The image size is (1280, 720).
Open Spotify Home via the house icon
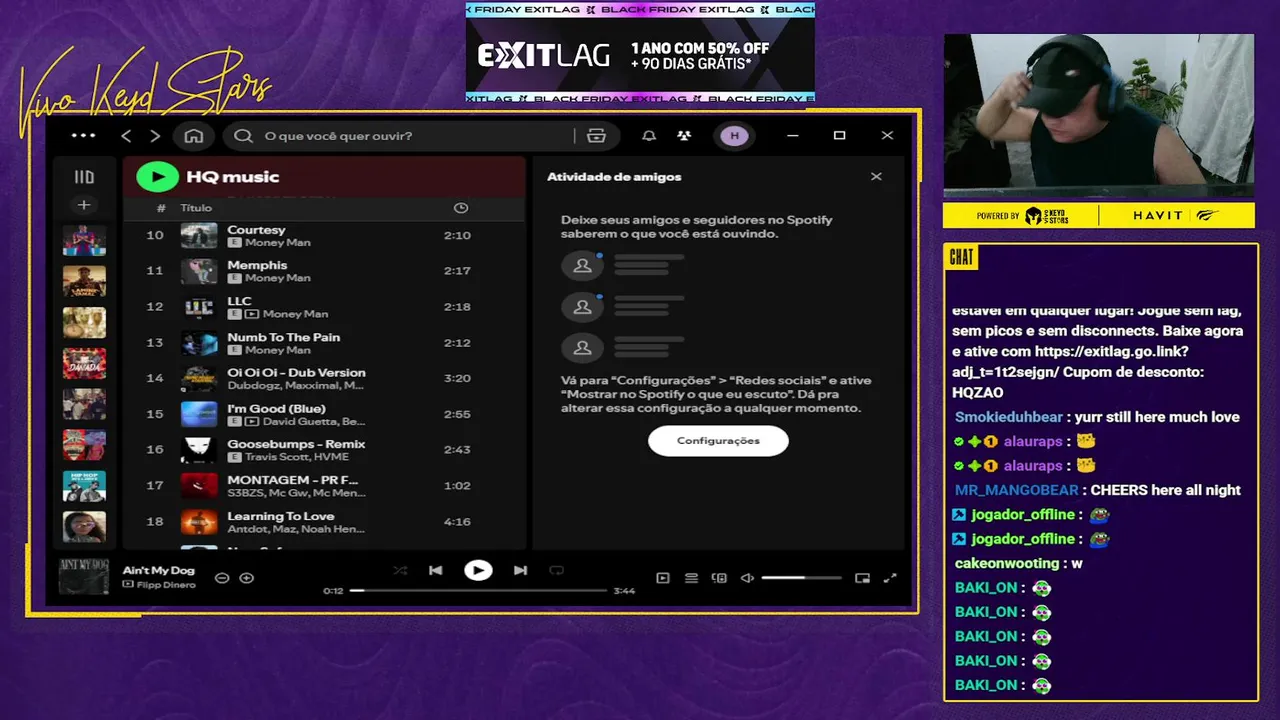[x=194, y=136]
